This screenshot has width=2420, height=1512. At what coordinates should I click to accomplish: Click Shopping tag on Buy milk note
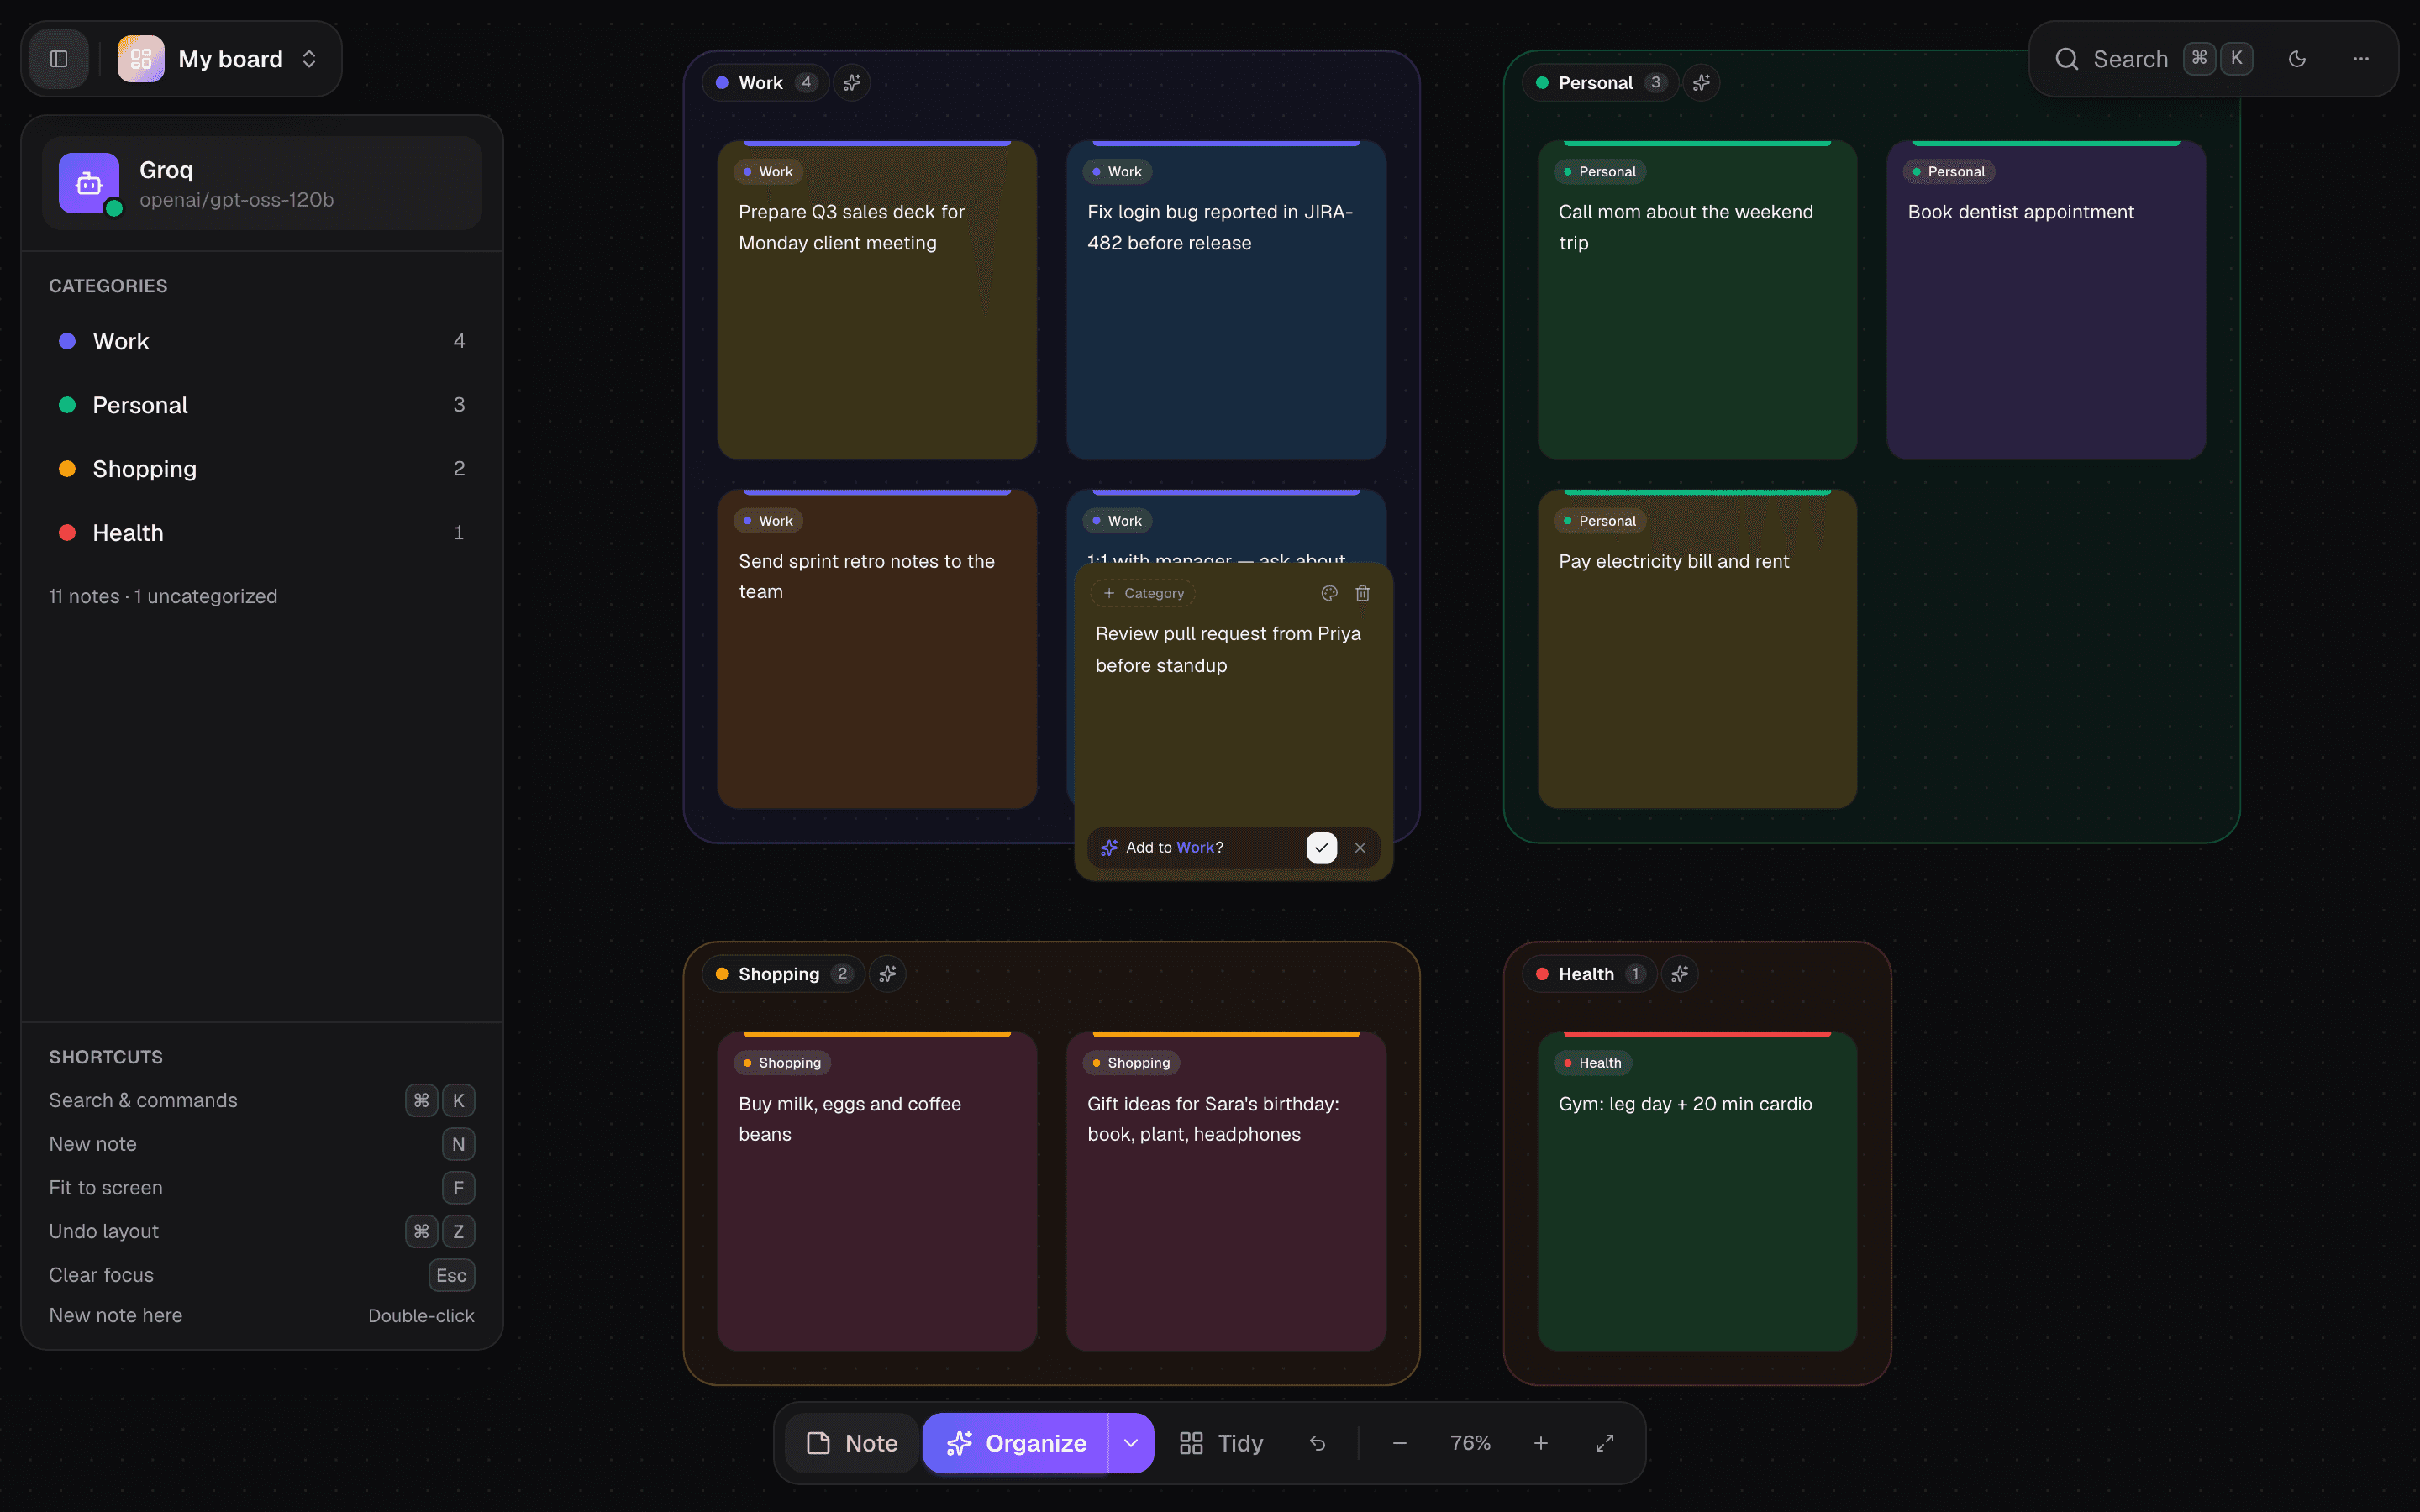click(x=782, y=1063)
